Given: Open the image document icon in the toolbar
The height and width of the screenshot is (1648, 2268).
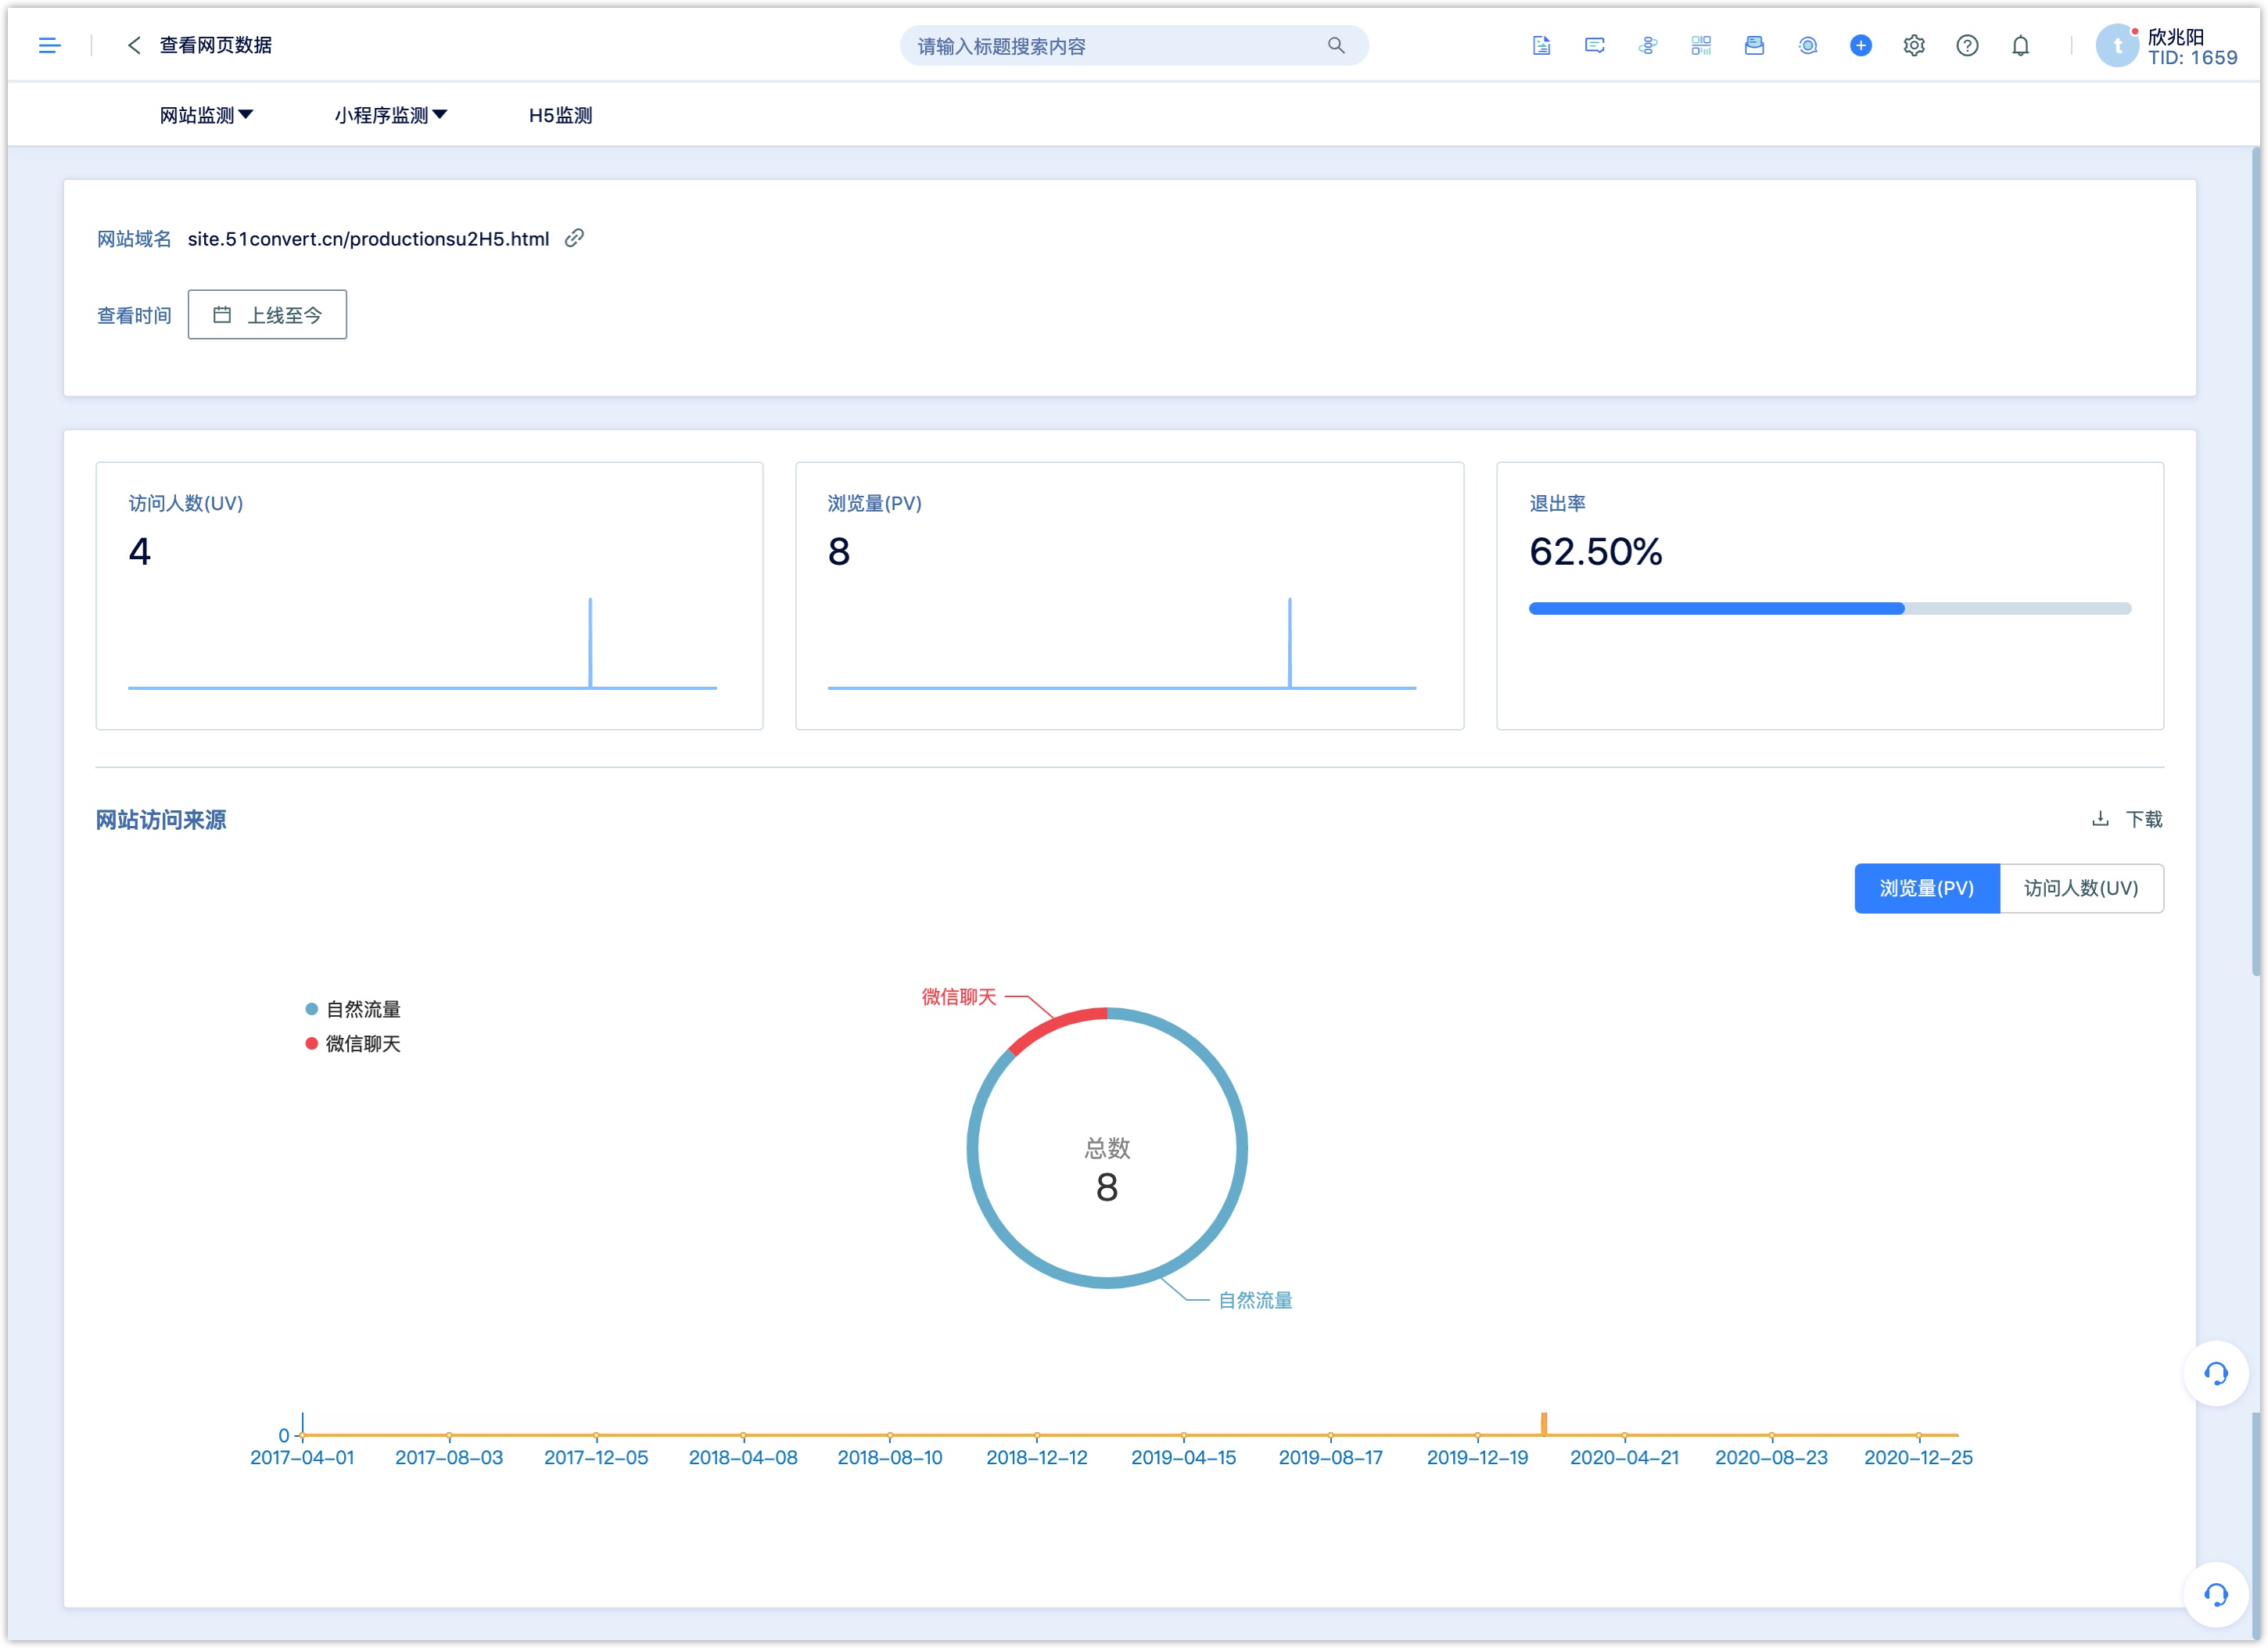Looking at the screenshot, I should 1541,45.
